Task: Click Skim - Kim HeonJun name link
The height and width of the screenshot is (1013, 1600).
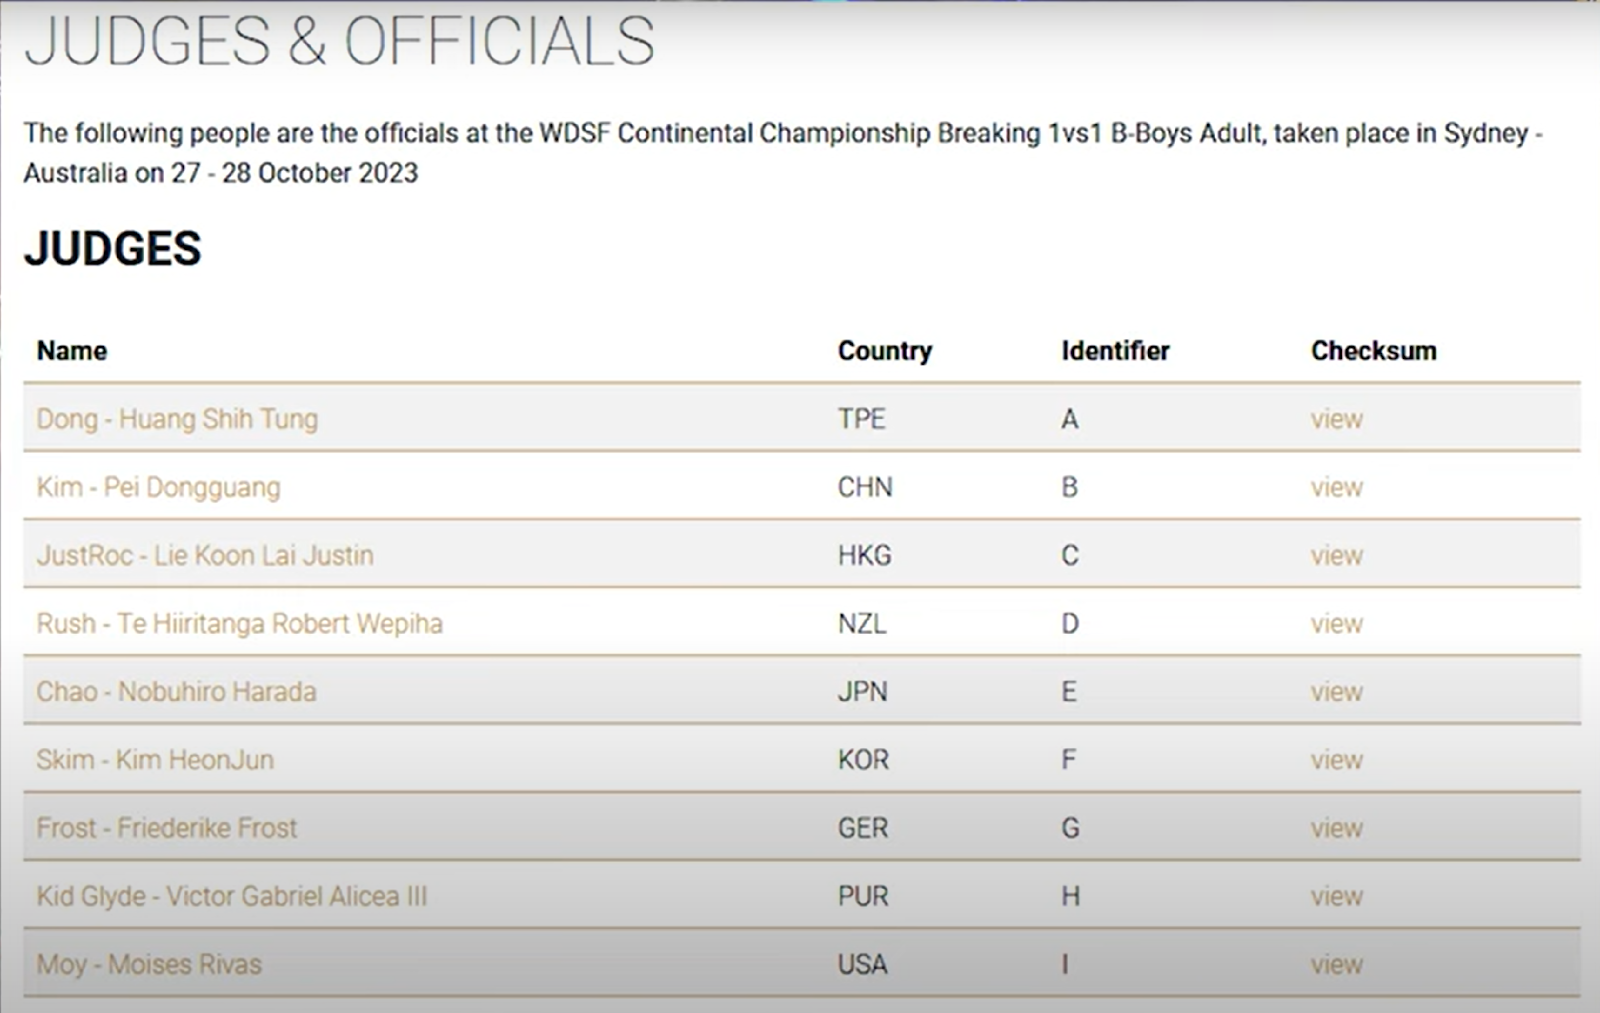Action: tap(155, 760)
